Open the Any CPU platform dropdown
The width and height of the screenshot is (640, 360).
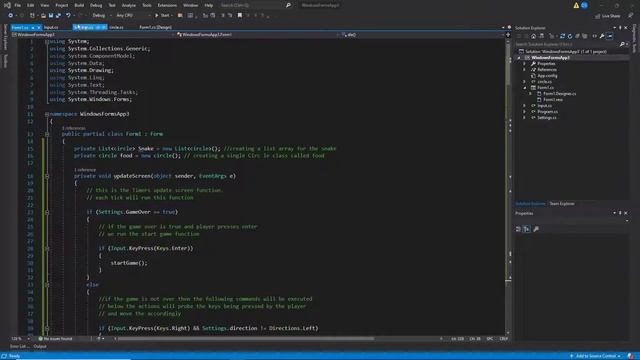pyautogui.click(x=133, y=16)
